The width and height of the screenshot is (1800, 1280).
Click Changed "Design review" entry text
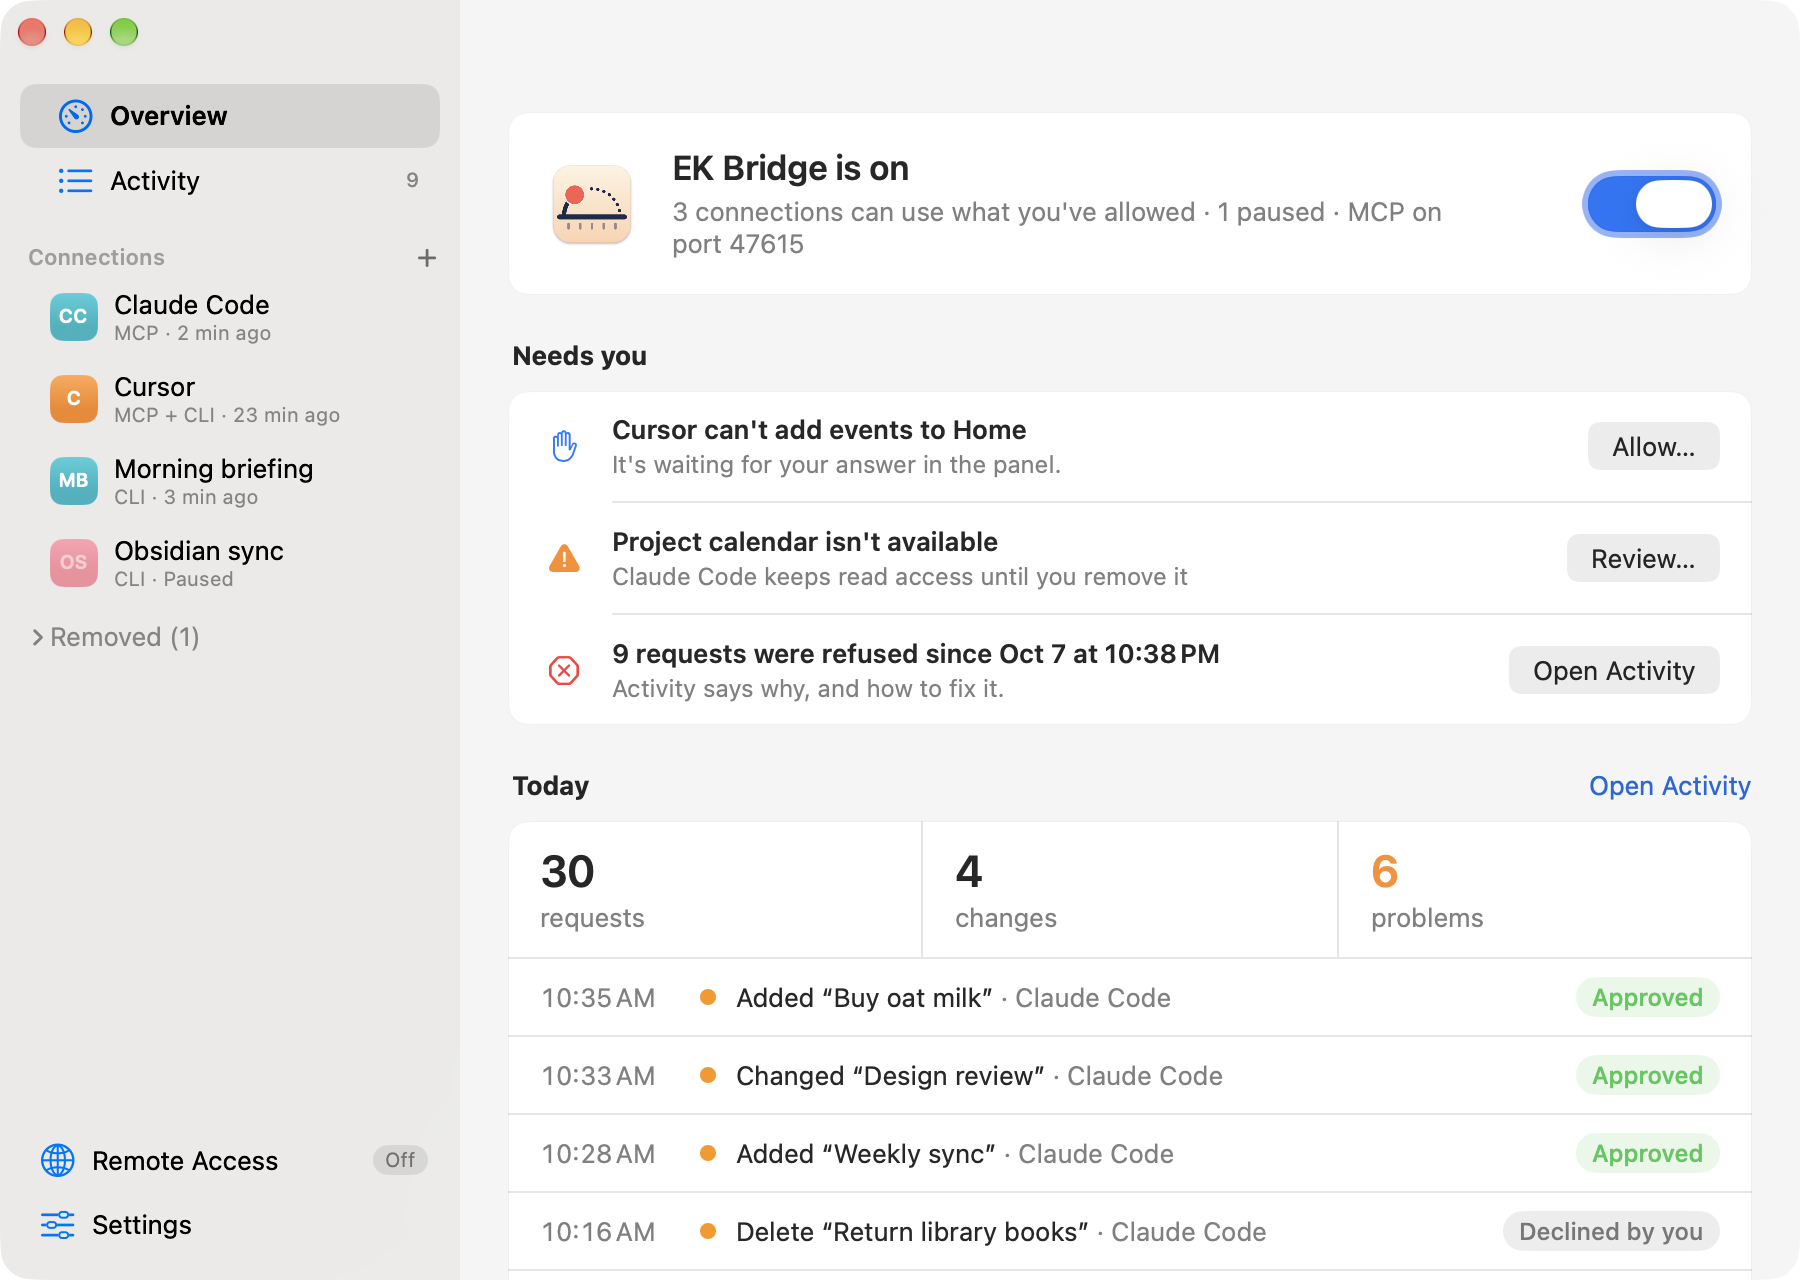click(890, 1076)
